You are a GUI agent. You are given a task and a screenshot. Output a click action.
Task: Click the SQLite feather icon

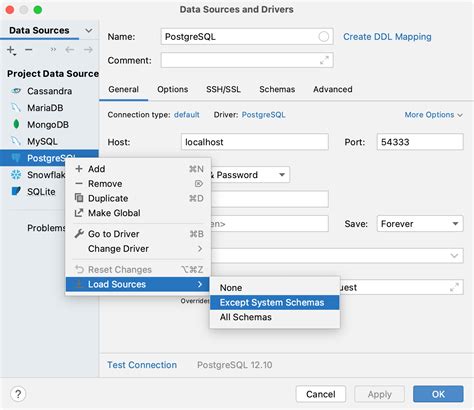(16, 191)
